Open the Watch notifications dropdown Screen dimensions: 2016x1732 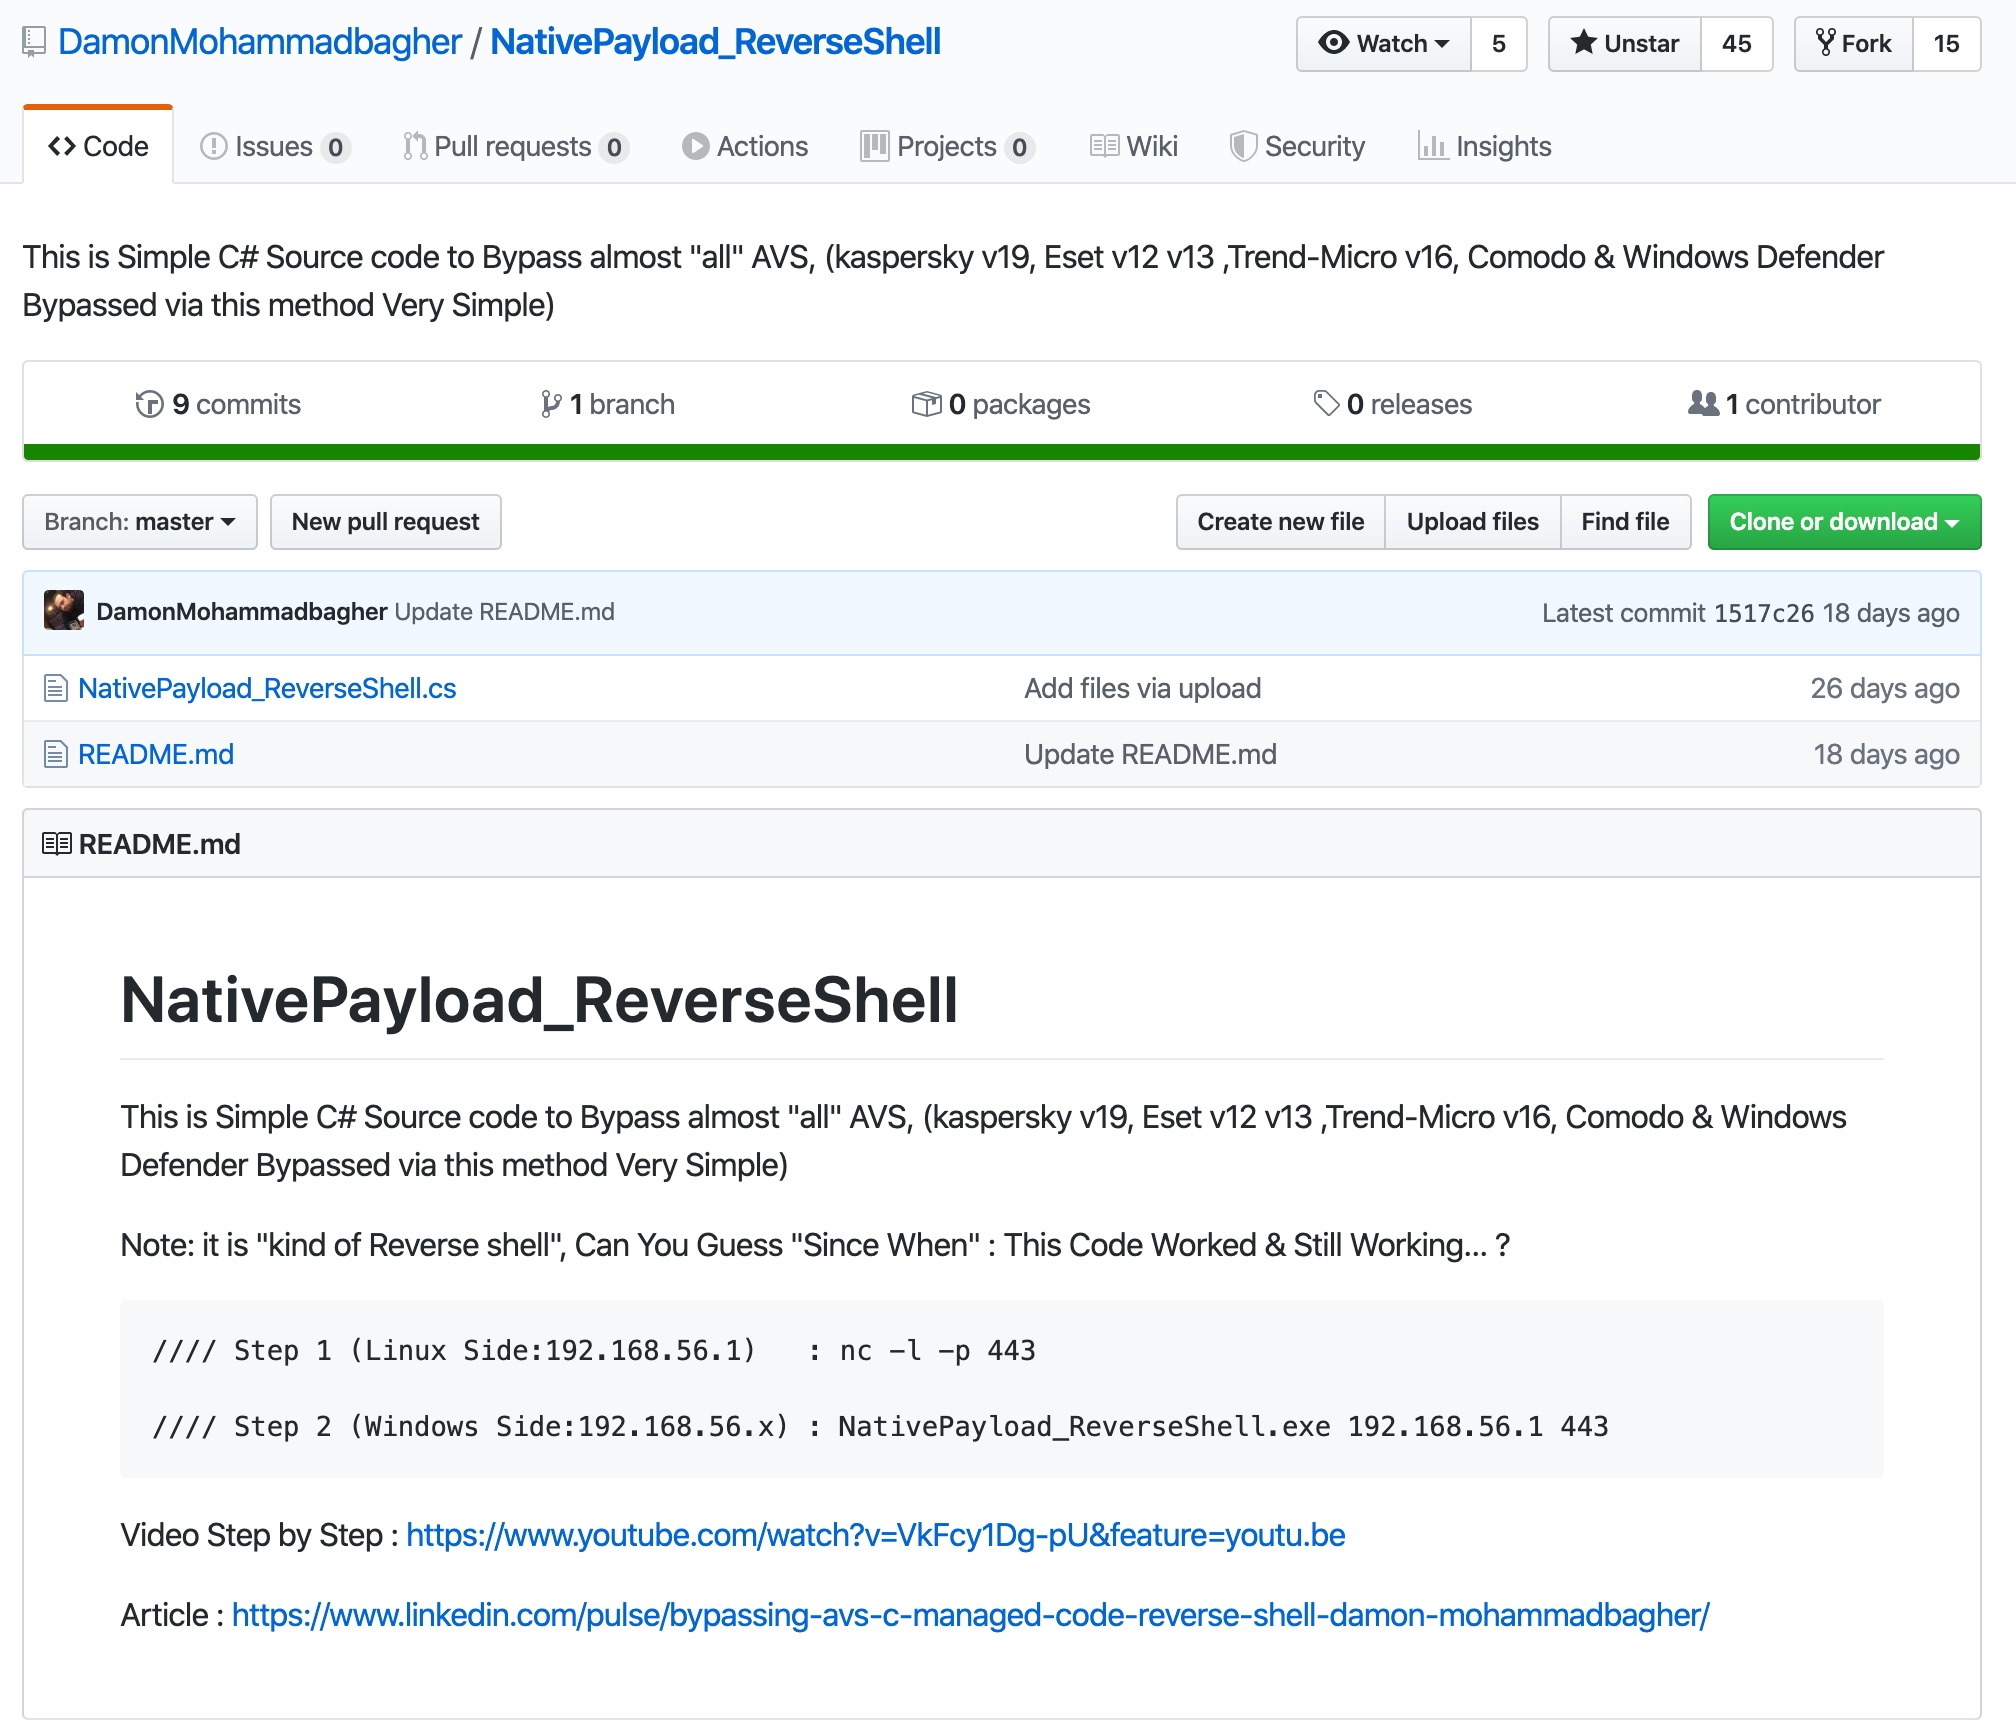point(1384,44)
